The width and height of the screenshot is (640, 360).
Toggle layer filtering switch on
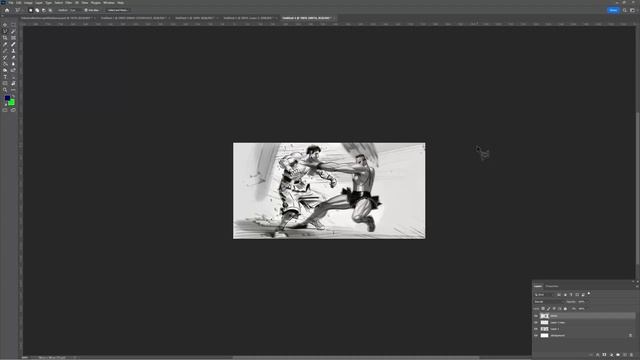589,293
